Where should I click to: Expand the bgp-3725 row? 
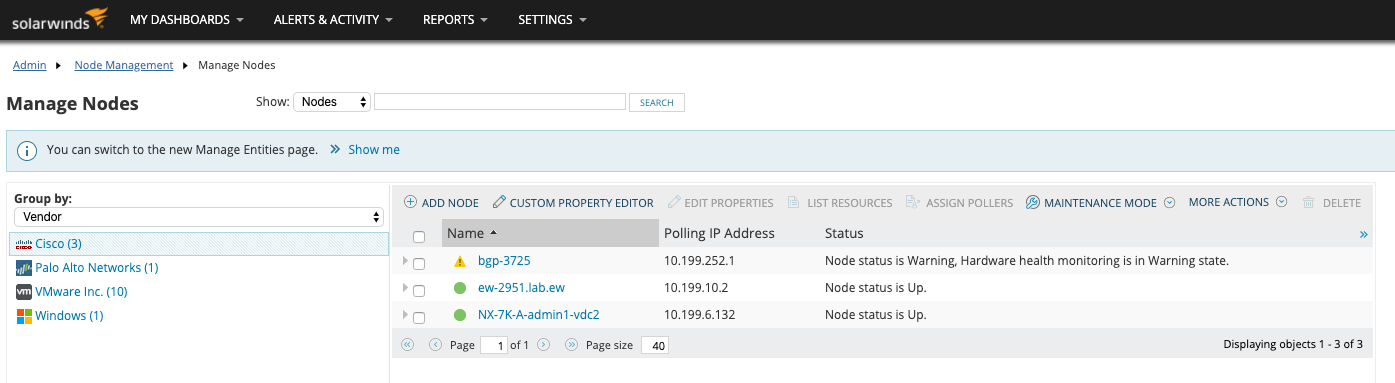tap(405, 261)
